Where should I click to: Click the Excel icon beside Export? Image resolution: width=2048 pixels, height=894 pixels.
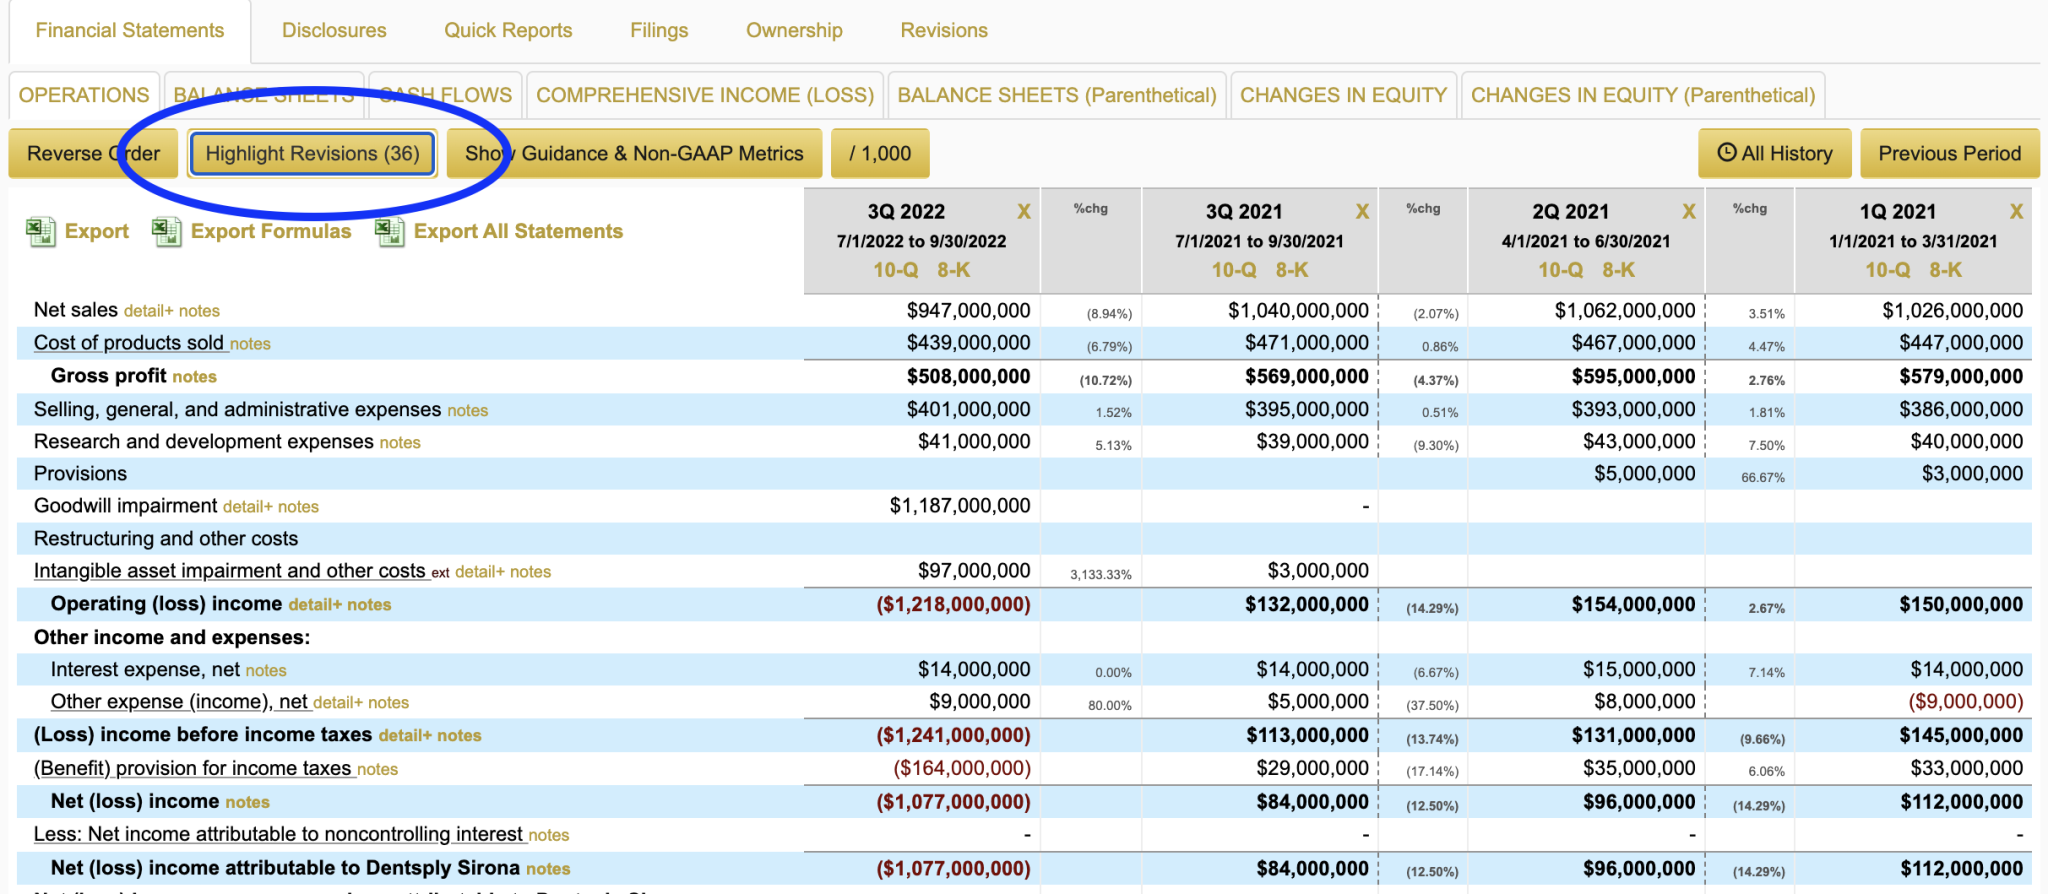(40, 232)
